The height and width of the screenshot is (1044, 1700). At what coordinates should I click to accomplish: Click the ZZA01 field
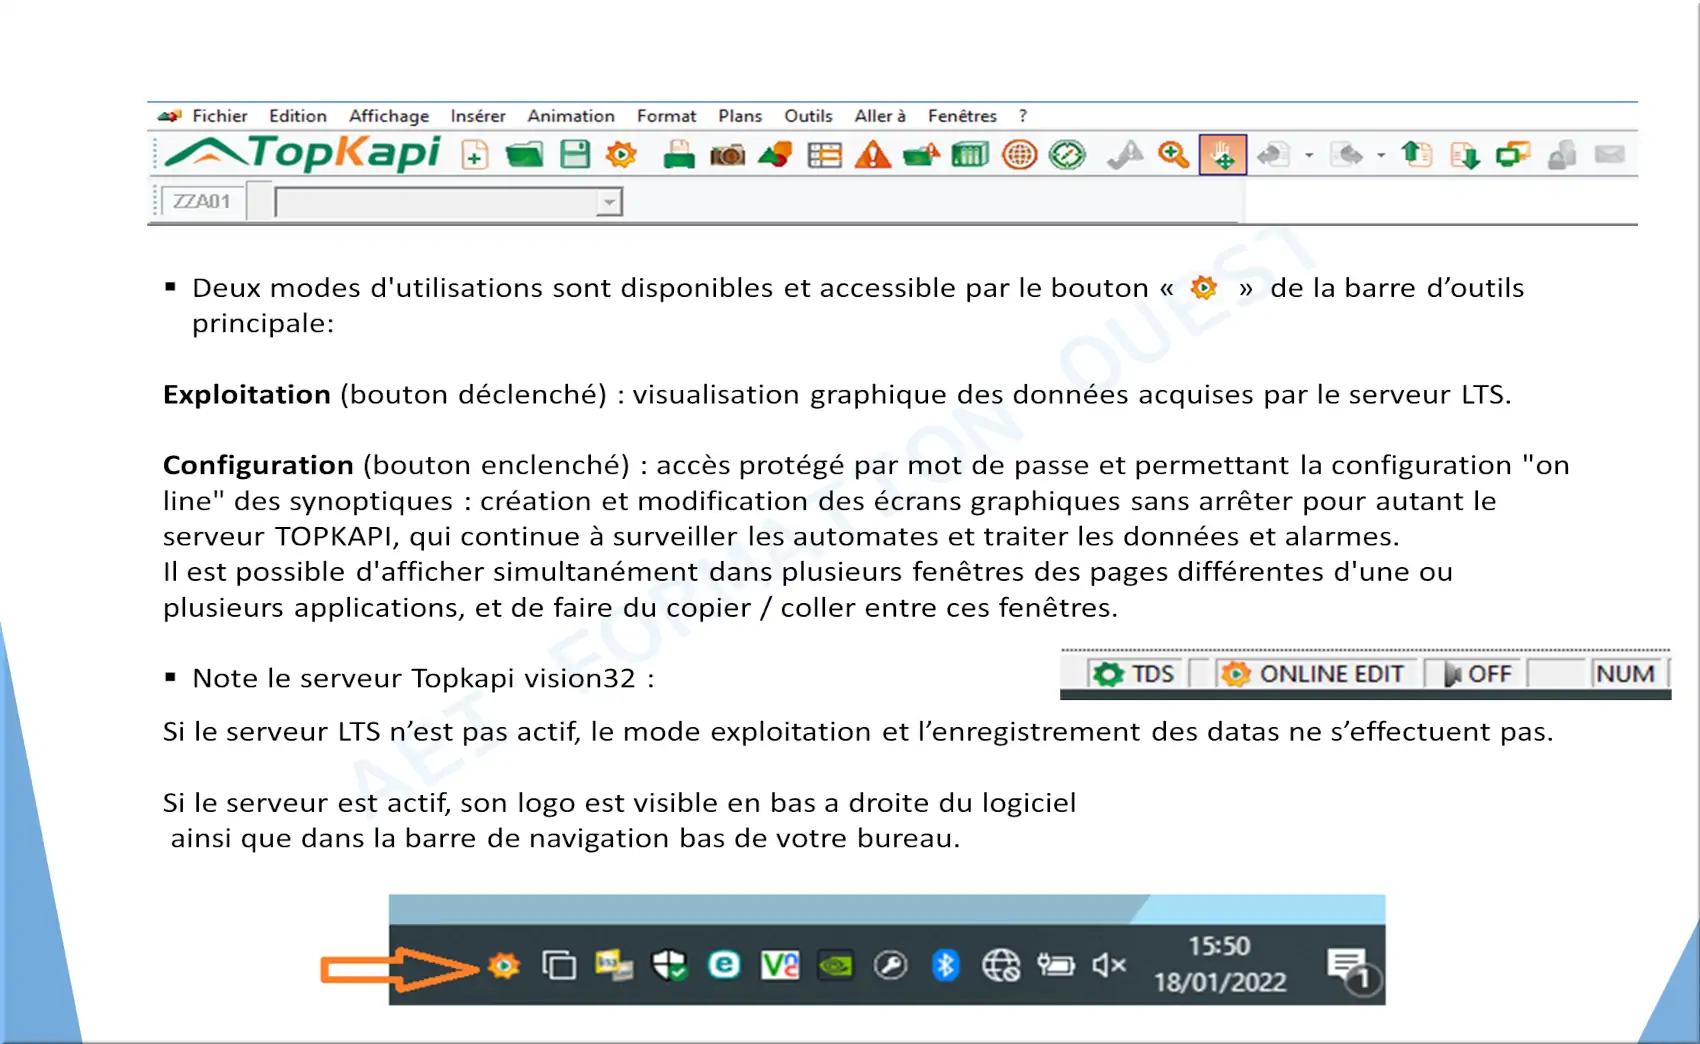click(x=202, y=201)
